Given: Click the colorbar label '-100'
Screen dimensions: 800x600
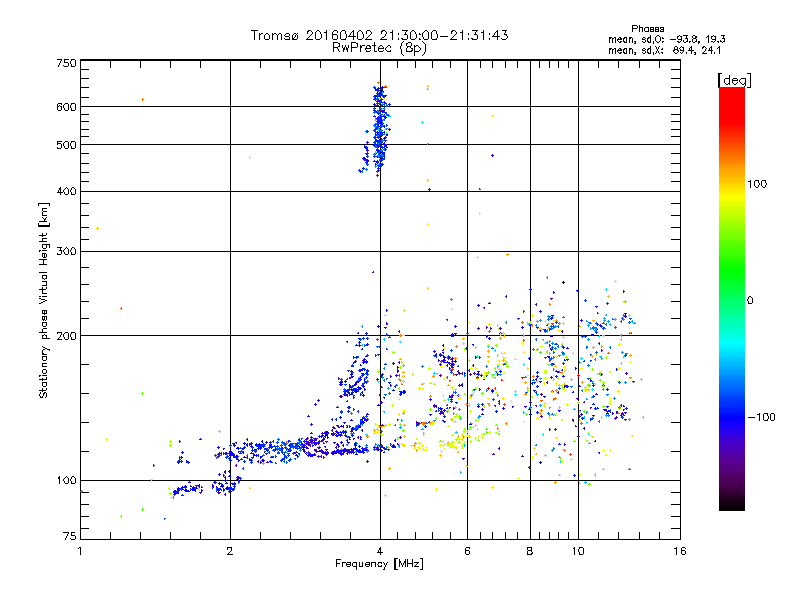Looking at the screenshot, I should pyautogui.click(x=761, y=417).
